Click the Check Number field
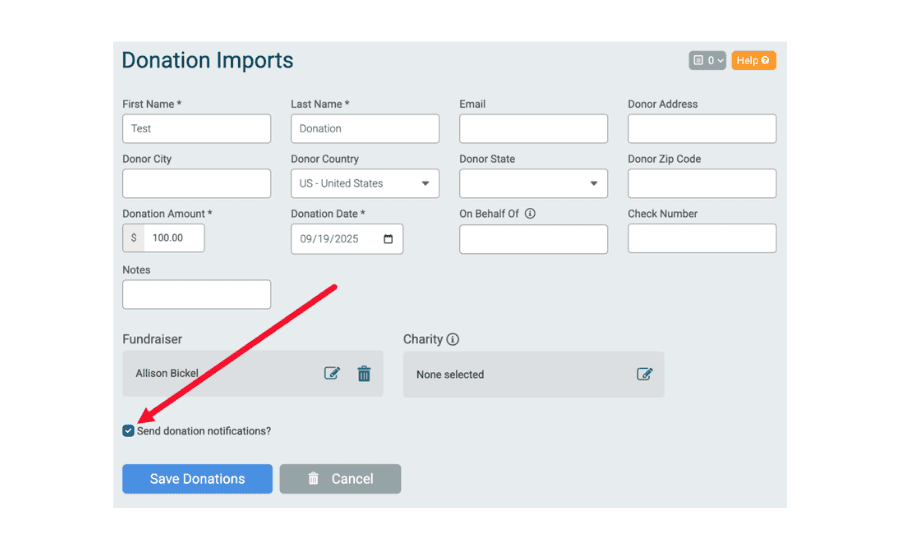This screenshot has height=550, width=900. tap(702, 239)
